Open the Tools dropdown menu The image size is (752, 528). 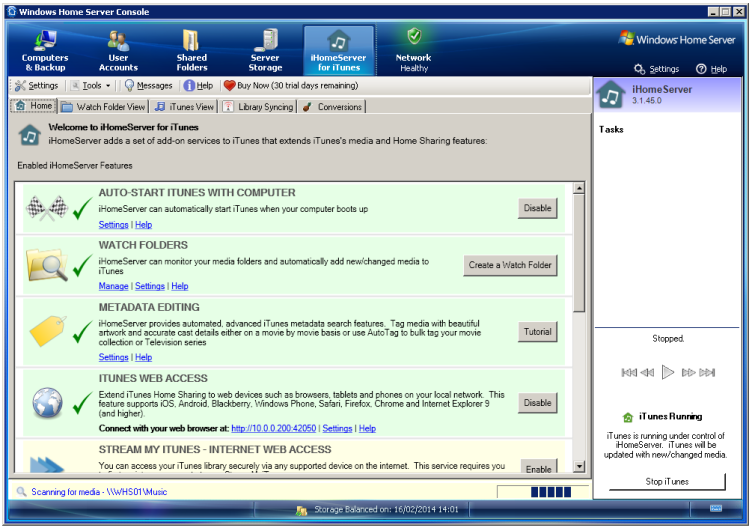pos(92,86)
